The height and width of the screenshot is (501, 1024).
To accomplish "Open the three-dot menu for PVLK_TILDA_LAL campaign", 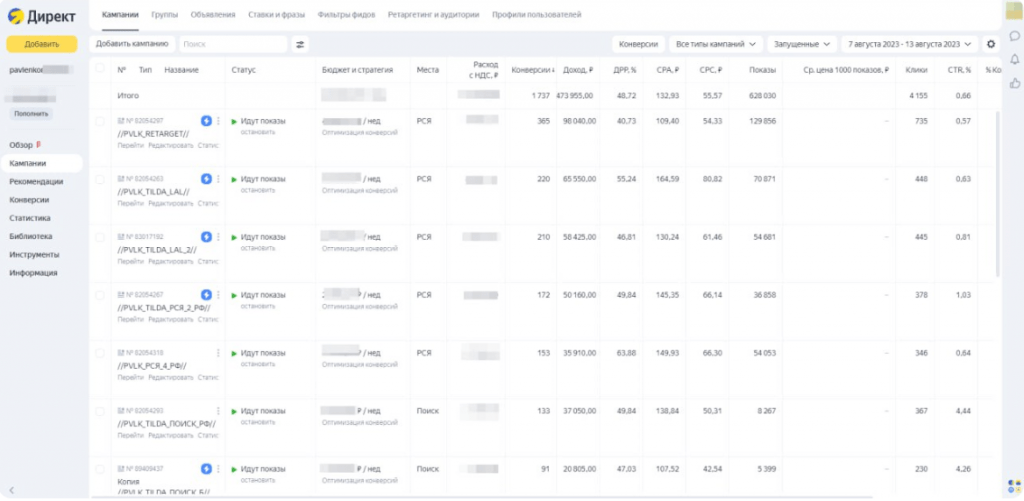I will (218, 179).
